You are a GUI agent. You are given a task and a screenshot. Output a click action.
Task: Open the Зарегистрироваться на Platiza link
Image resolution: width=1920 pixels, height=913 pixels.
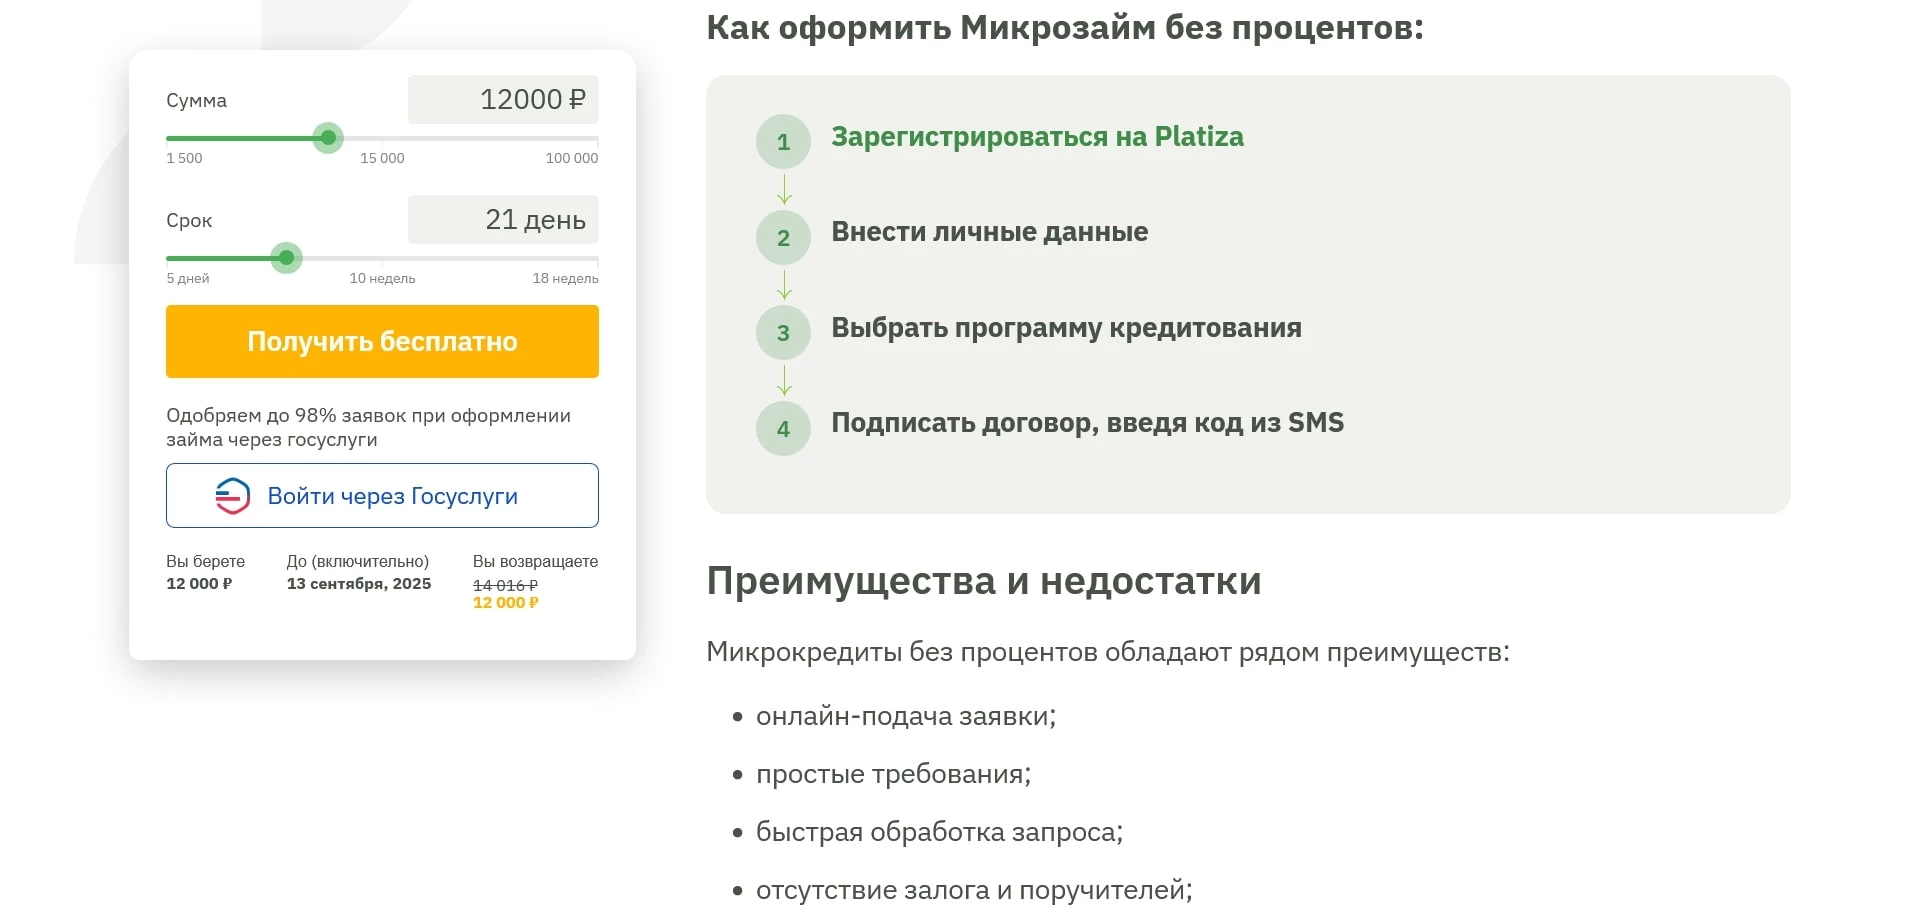pos(1035,137)
